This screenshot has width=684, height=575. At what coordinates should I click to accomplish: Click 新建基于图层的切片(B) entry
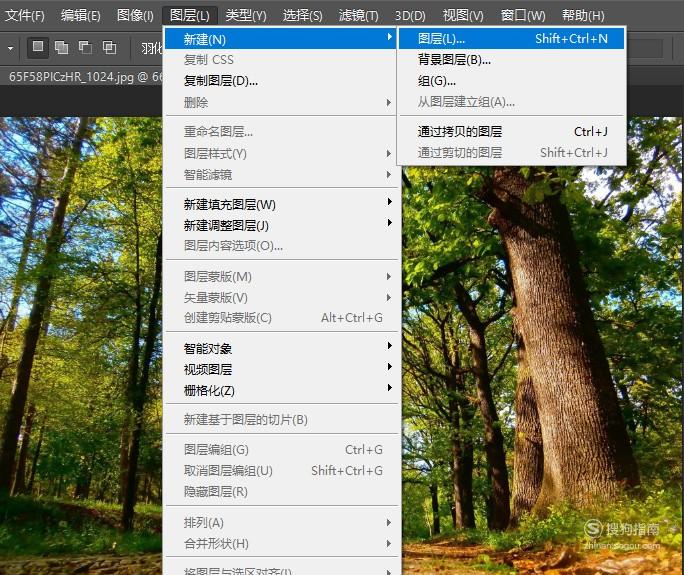point(281,420)
